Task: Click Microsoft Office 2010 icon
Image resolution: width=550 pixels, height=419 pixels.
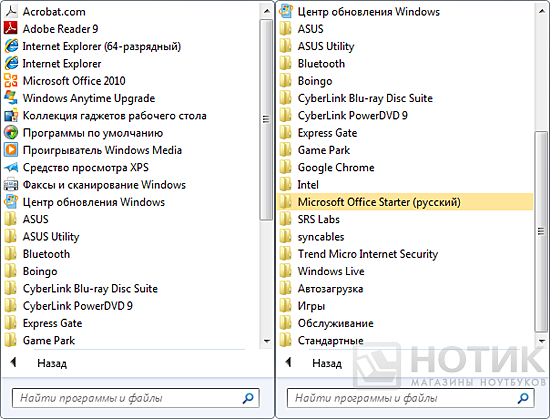Action: (x=11, y=81)
